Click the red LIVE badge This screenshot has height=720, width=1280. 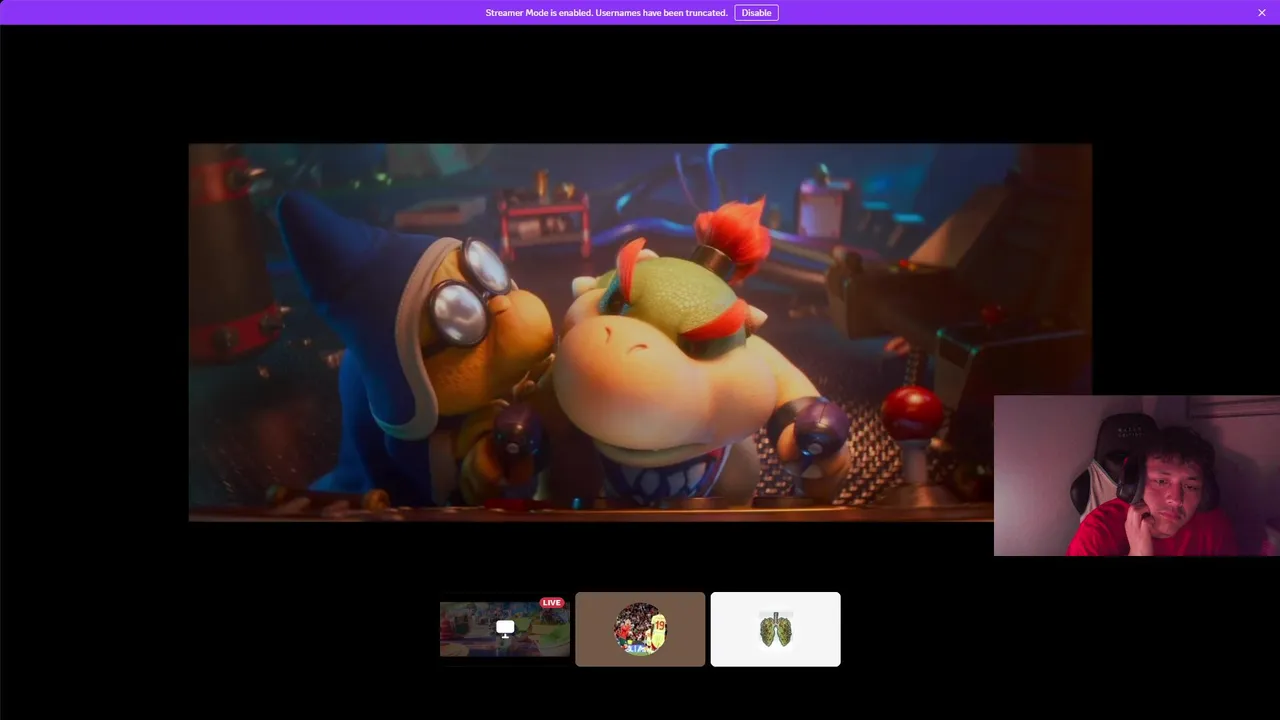[x=552, y=603]
